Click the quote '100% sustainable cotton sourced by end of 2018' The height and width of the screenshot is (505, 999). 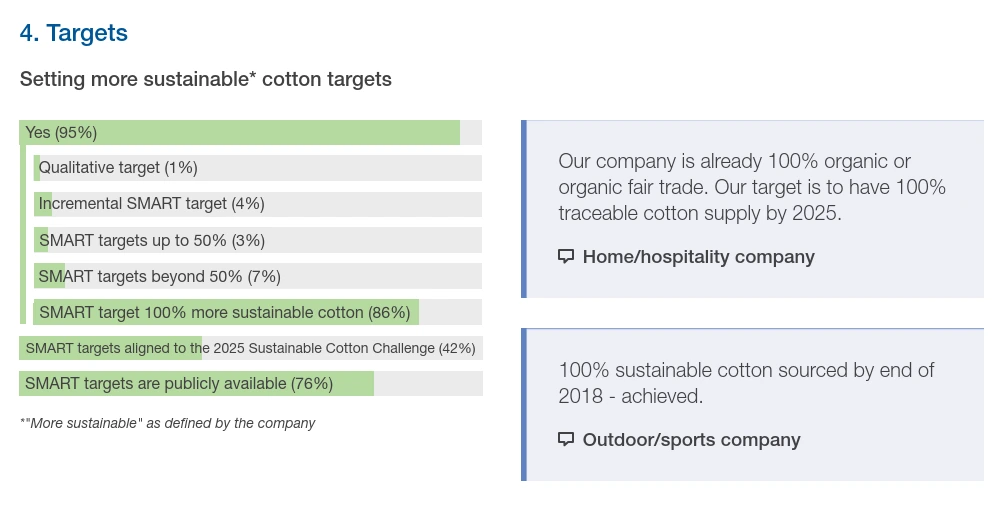coord(746,383)
